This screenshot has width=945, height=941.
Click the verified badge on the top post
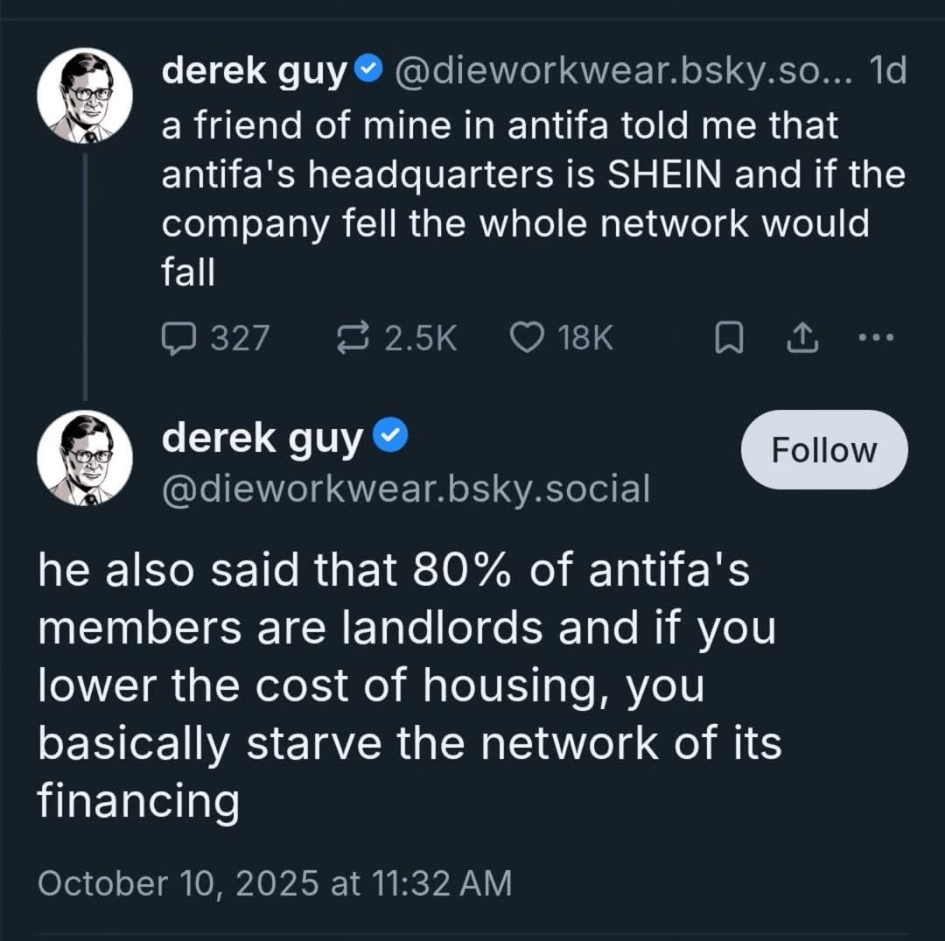(368, 71)
